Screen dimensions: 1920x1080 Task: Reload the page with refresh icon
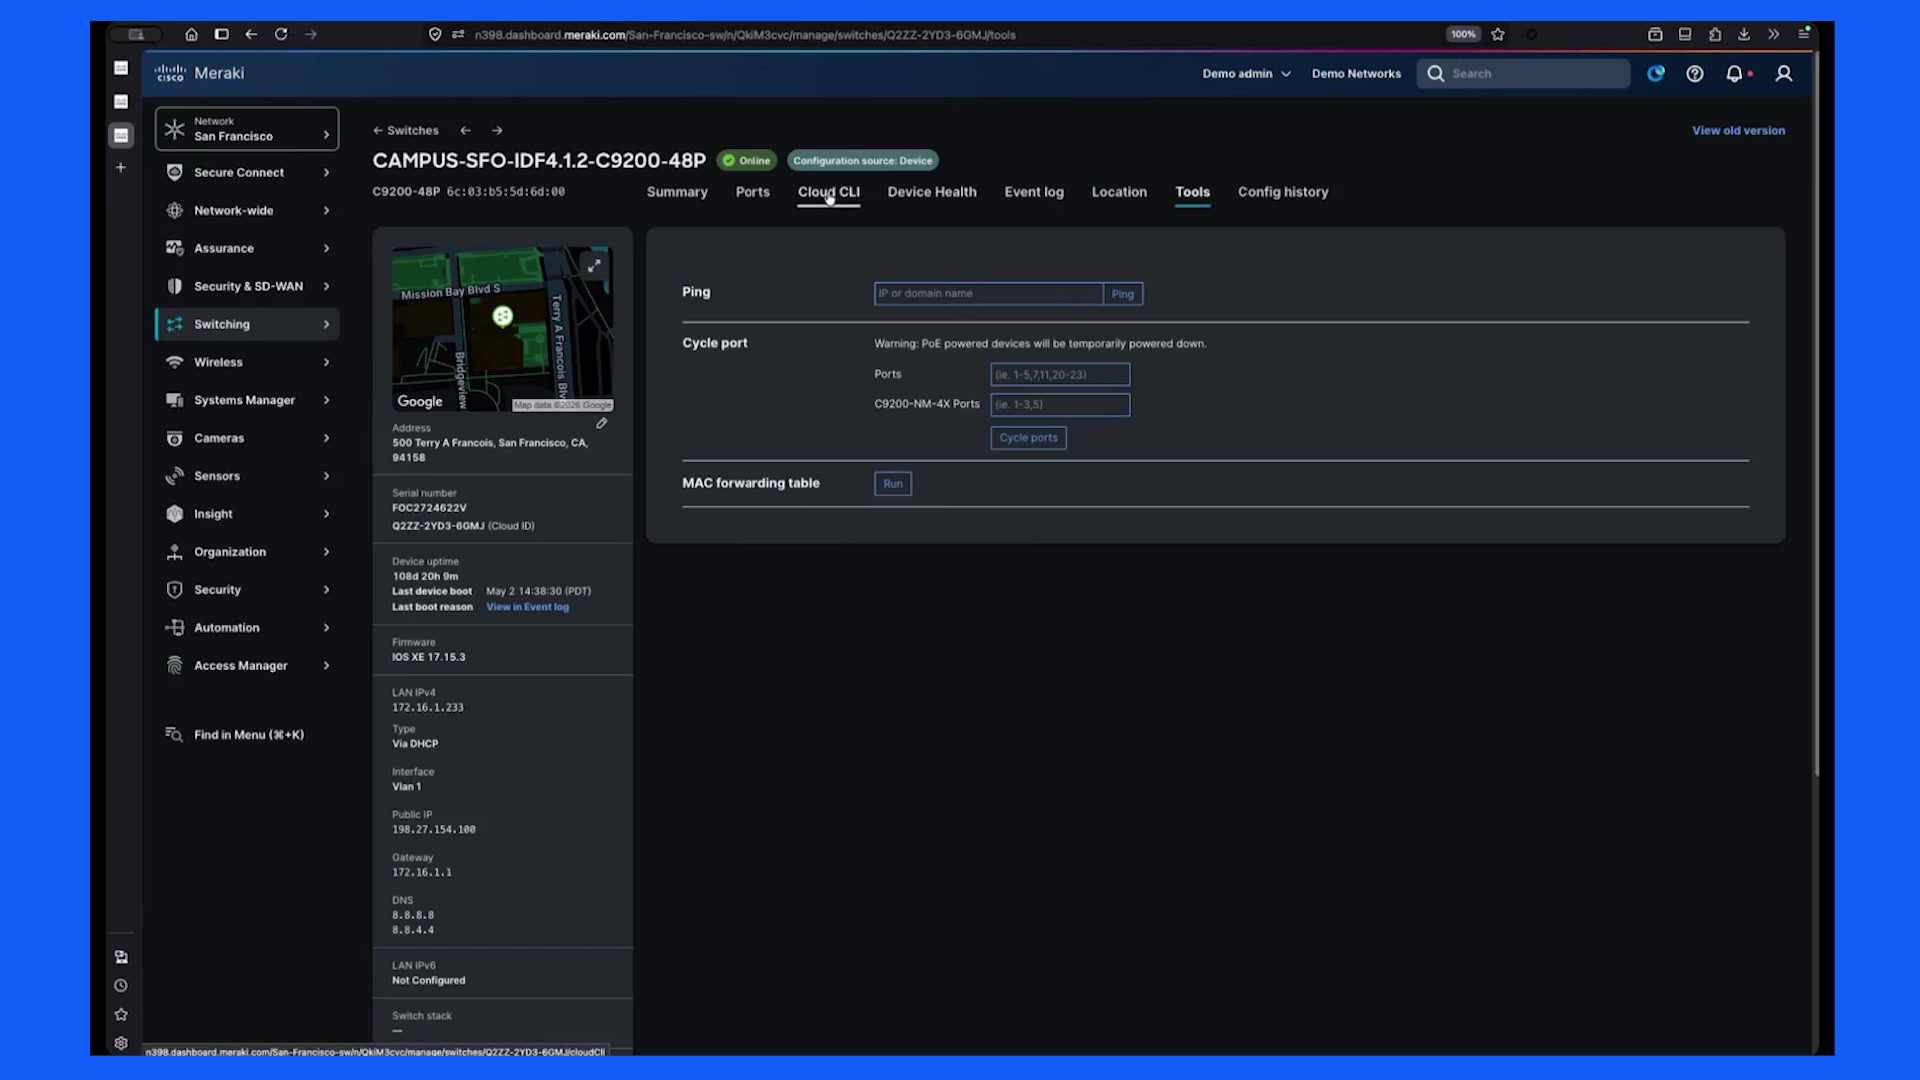pos(281,34)
